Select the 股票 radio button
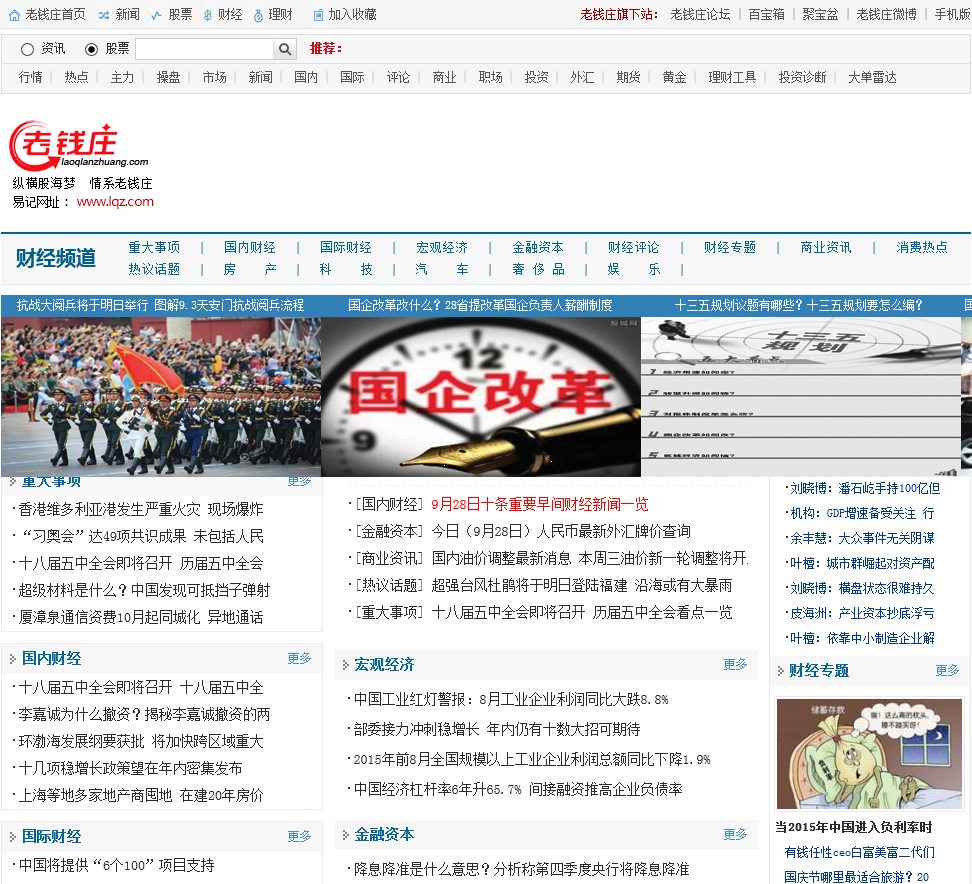972x884 pixels. tap(91, 49)
